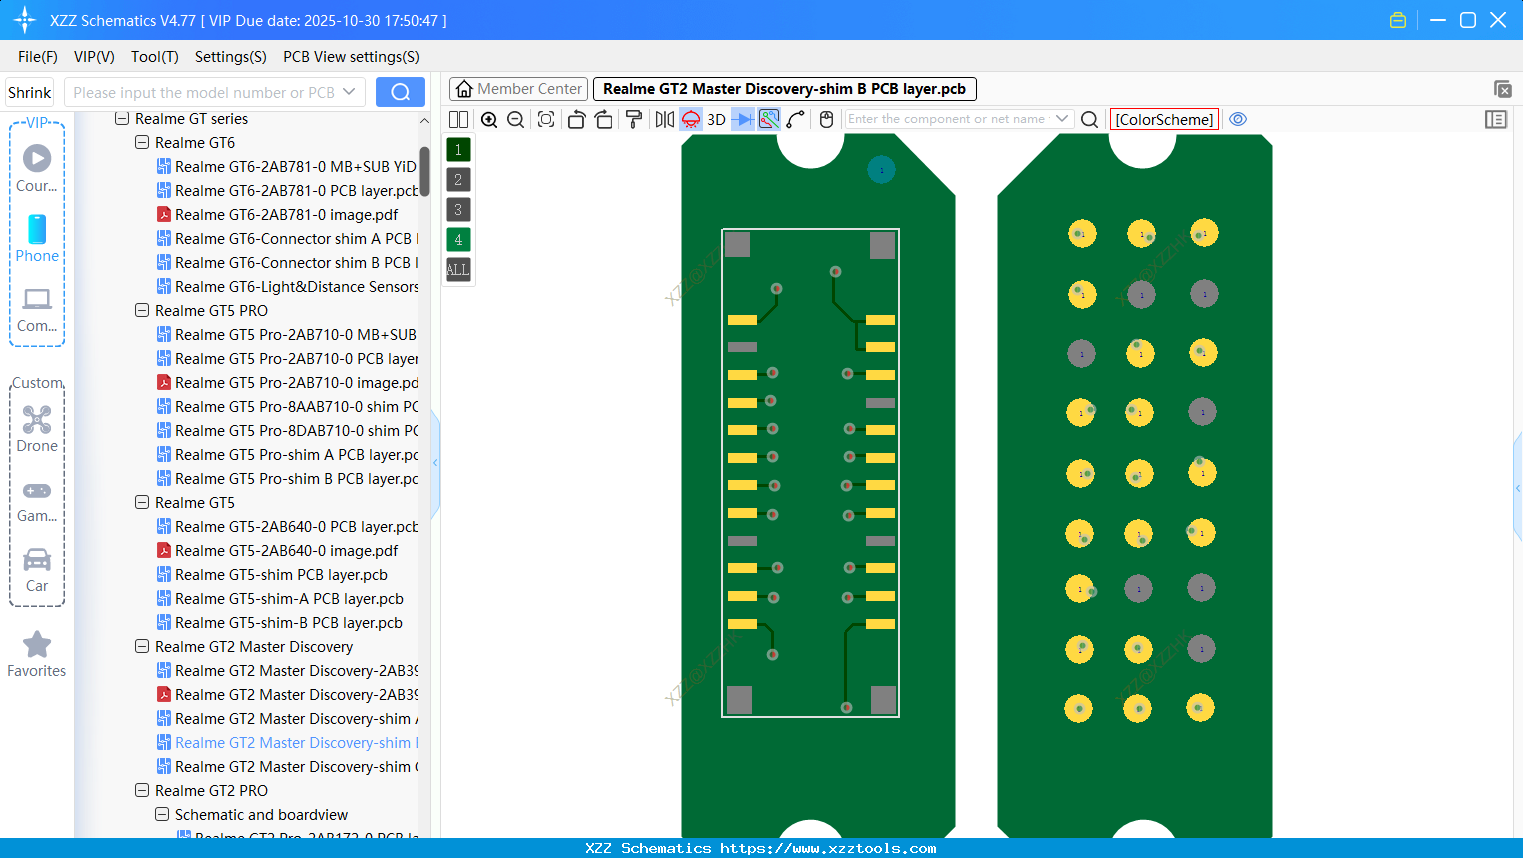Collapse the Realme GT6 tree branch
This screenshot has height=858, width=1523.
pyautogui.click(x=141, y=142)
